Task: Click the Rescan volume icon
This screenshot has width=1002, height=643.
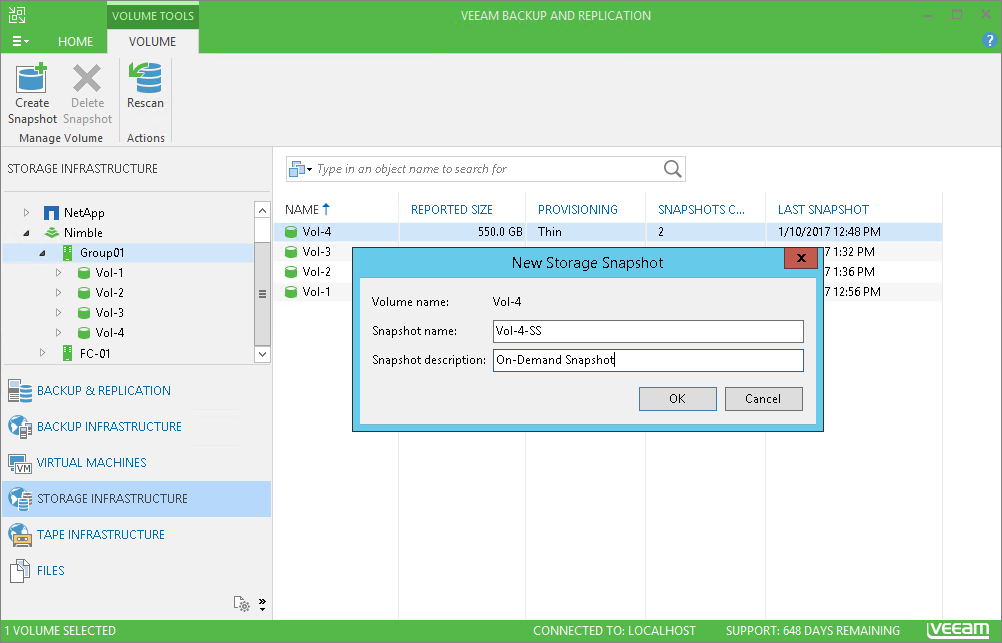Action: point(146,78)
